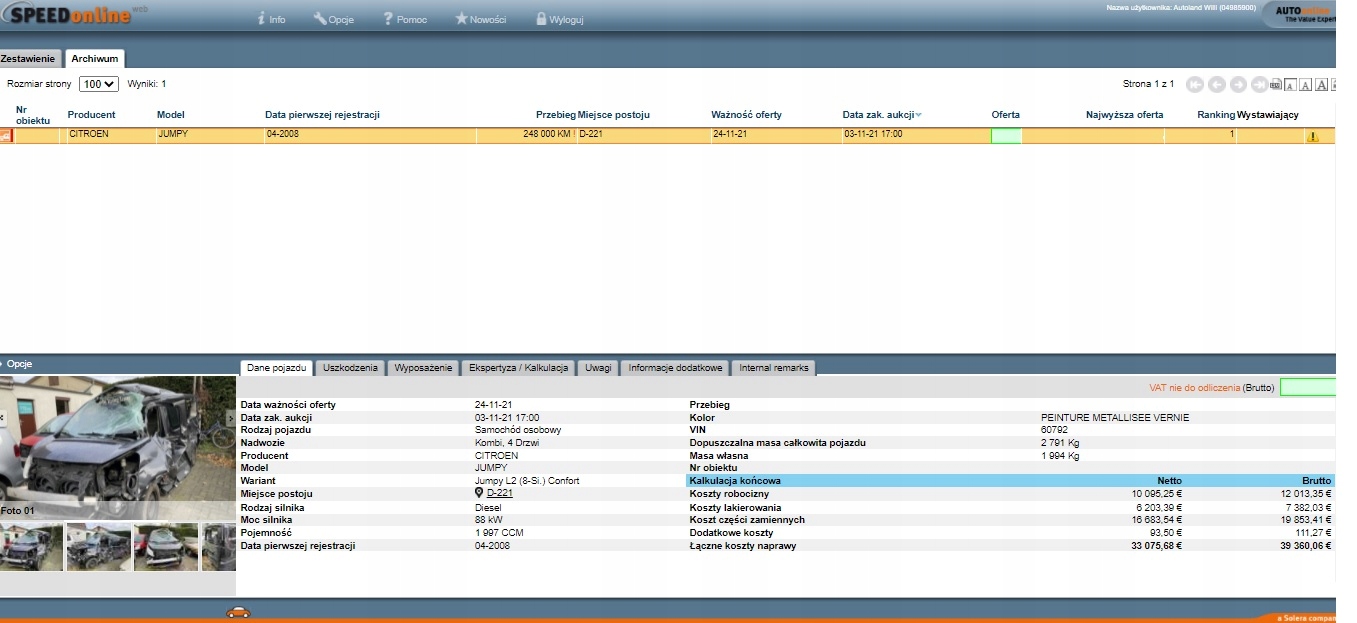Sort by Data zak. aukcji column arrow
Image resolution: width=1357 pixels, height=623 pixels.
click(x=919, y=115)
